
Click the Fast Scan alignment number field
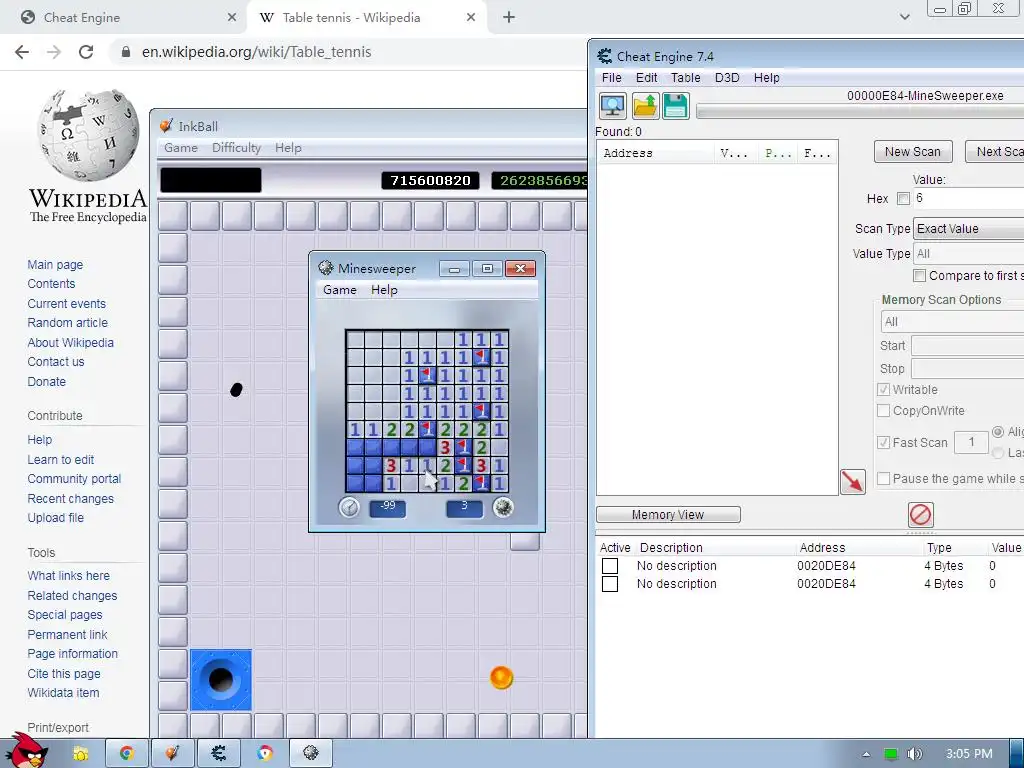pos(971,443)
